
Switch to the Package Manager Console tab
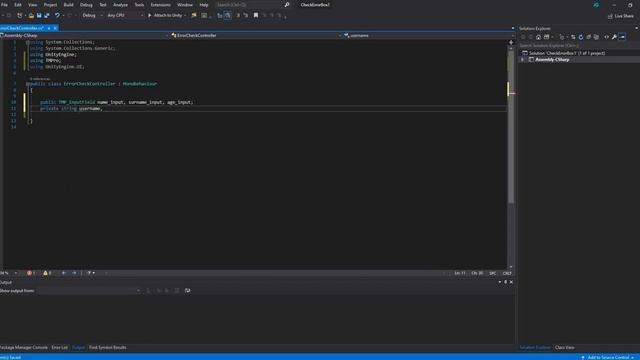click(x=23, y=348)
